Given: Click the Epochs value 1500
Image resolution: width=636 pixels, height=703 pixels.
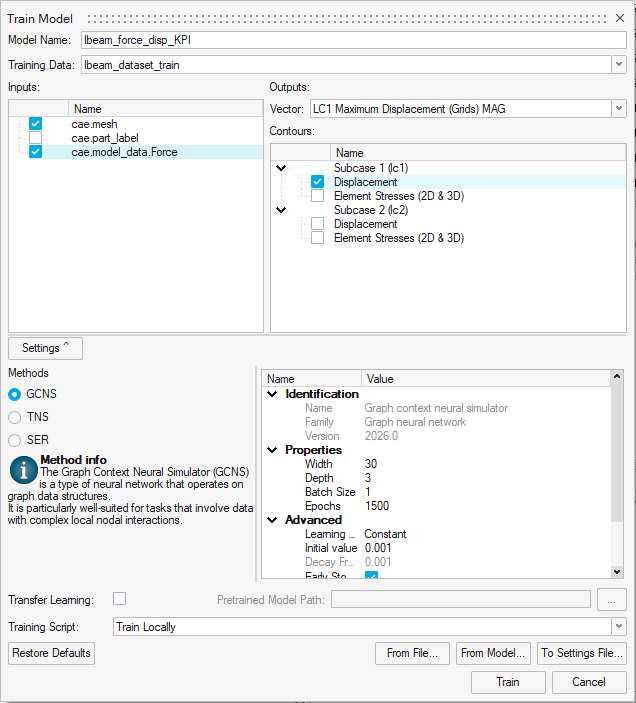Looking at the screenshot, I should click(x=377, y=506).
